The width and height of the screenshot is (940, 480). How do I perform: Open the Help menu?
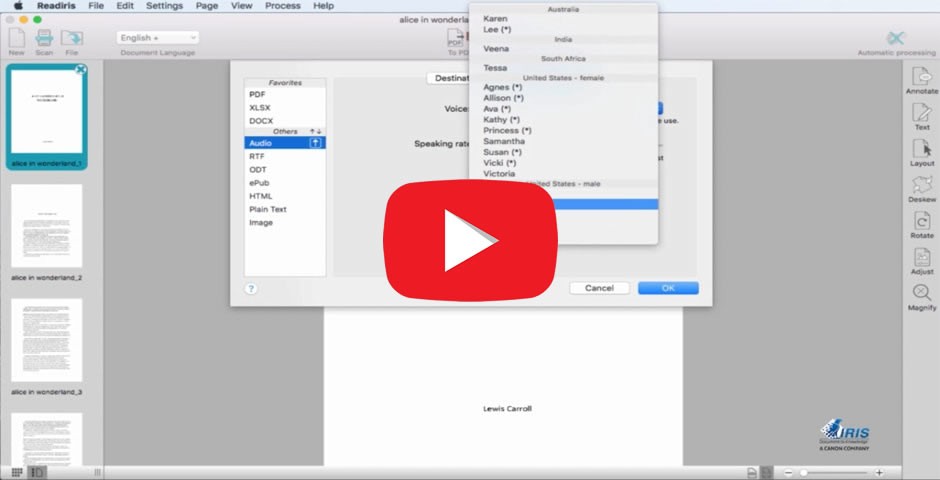click(x=323, y=5)
